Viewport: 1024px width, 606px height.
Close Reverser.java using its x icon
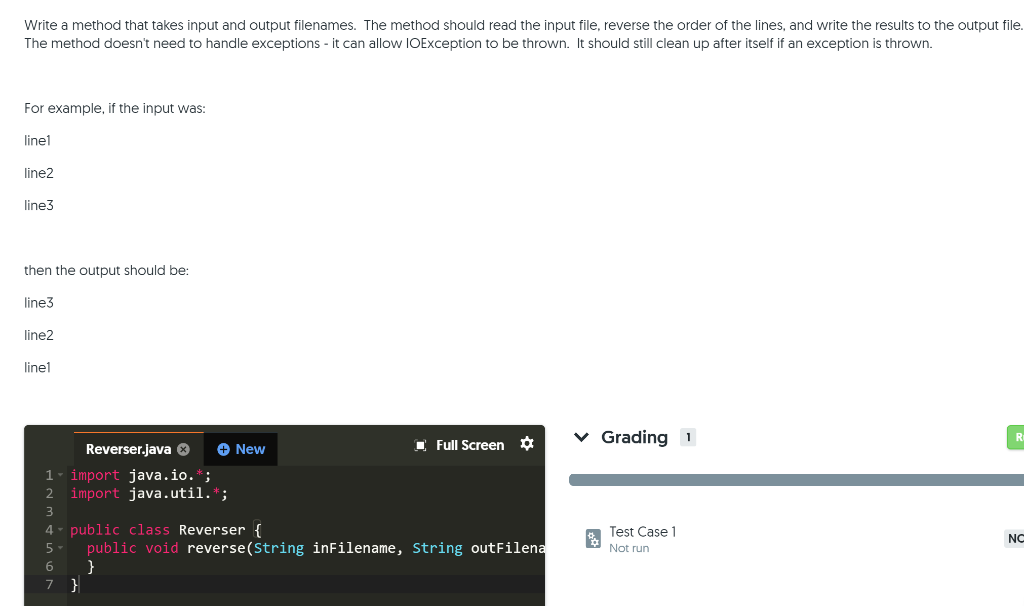[x=182, y=448]
